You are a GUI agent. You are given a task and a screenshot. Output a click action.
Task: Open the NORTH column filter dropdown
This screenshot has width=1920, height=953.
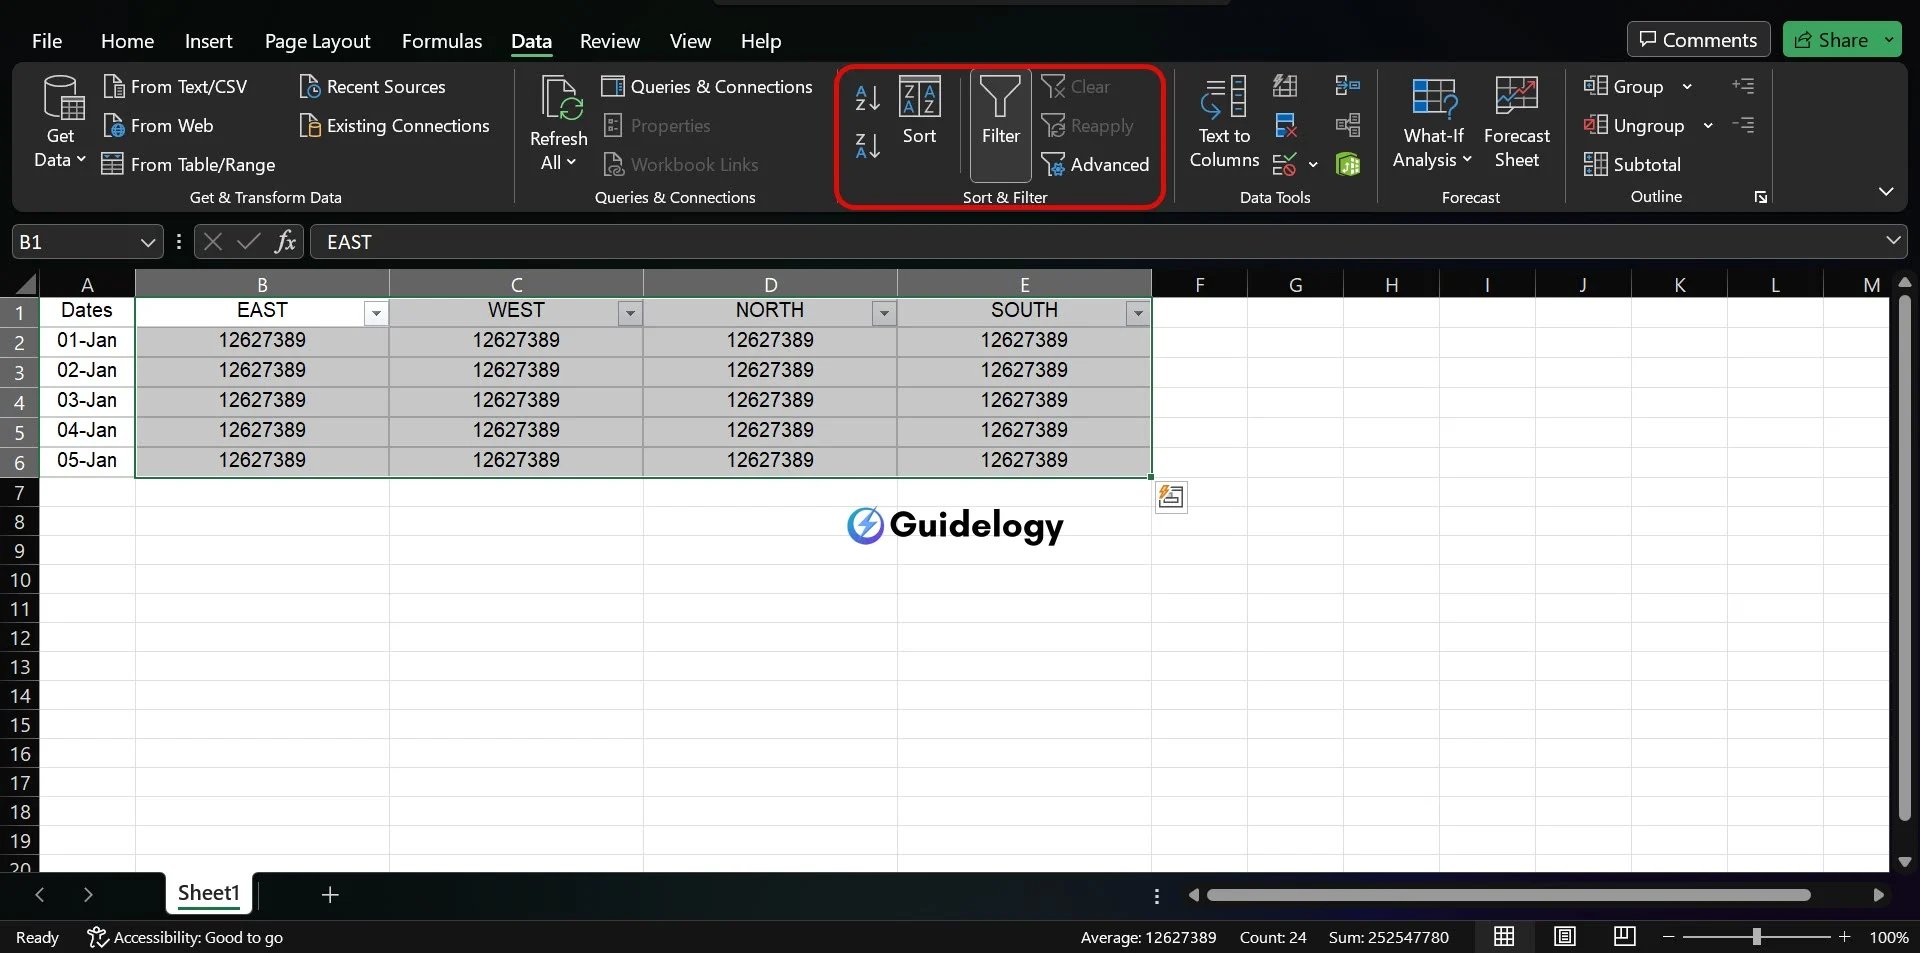pos(884,314)
